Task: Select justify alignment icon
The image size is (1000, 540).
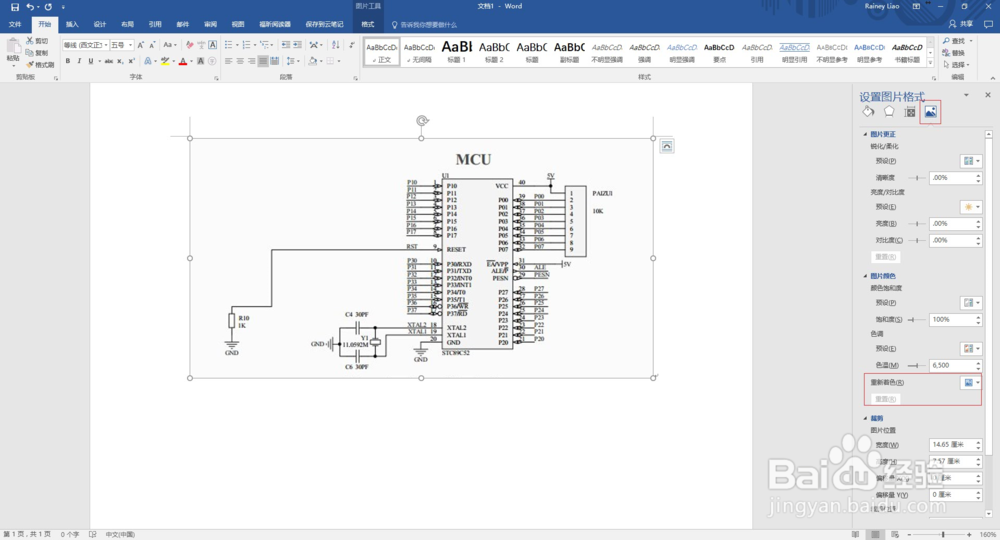Action: 263,61
